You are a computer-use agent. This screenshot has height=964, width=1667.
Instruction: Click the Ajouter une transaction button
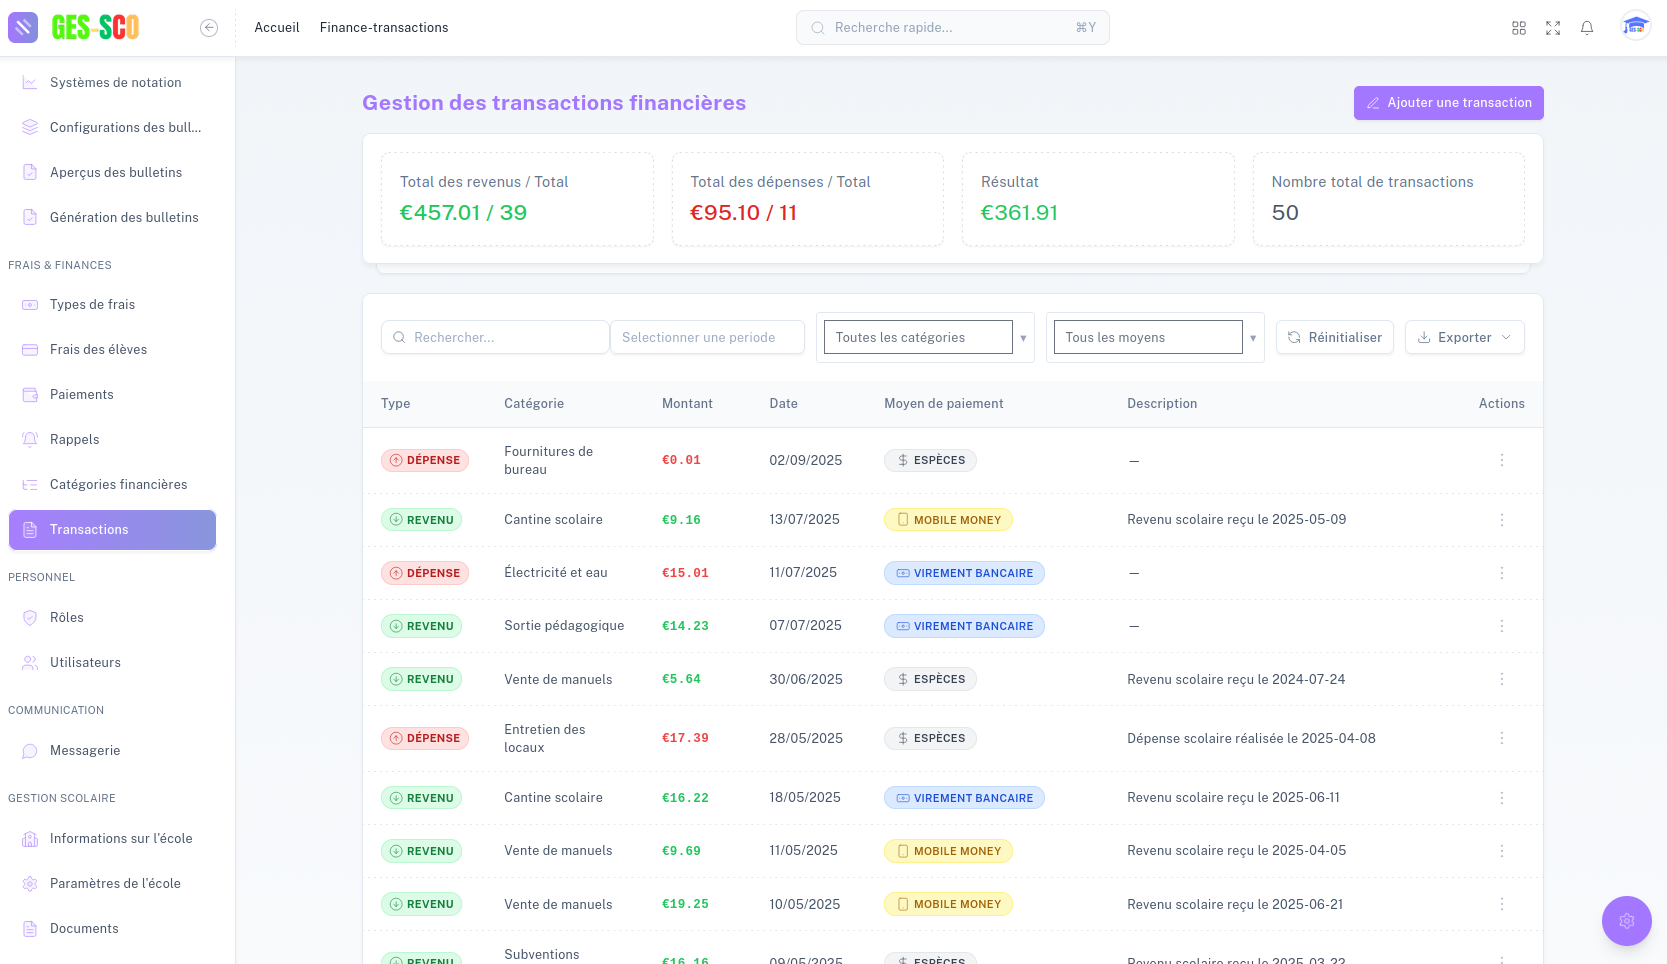(1448, 102)
